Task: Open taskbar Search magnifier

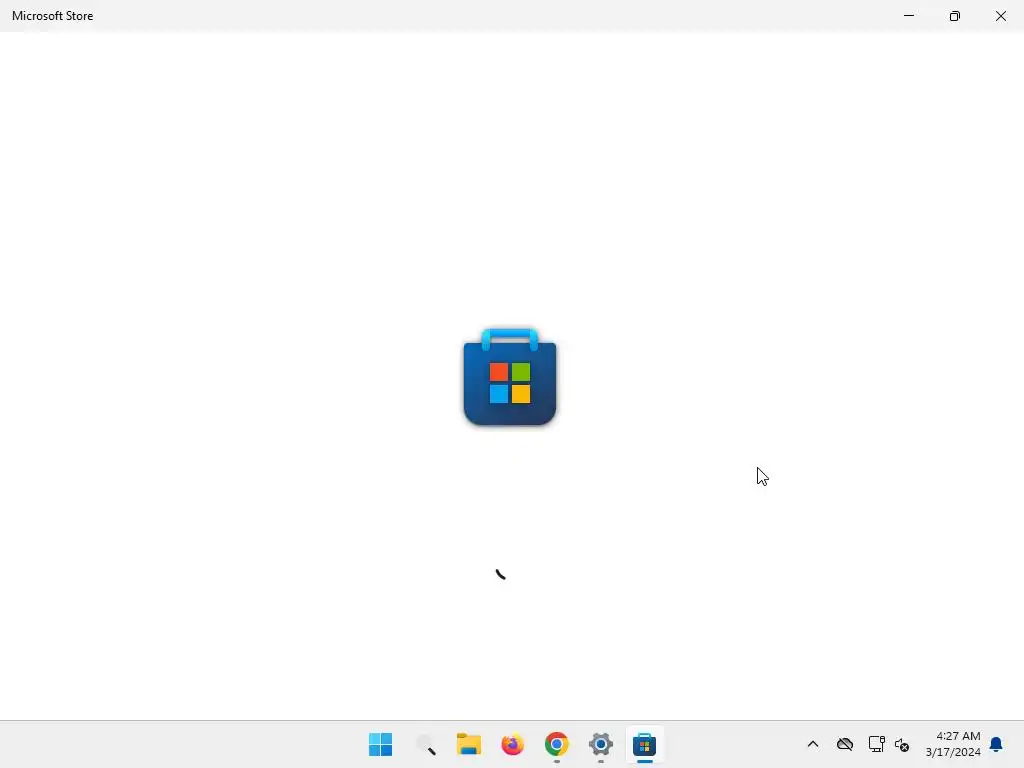Action: point(425,744)
